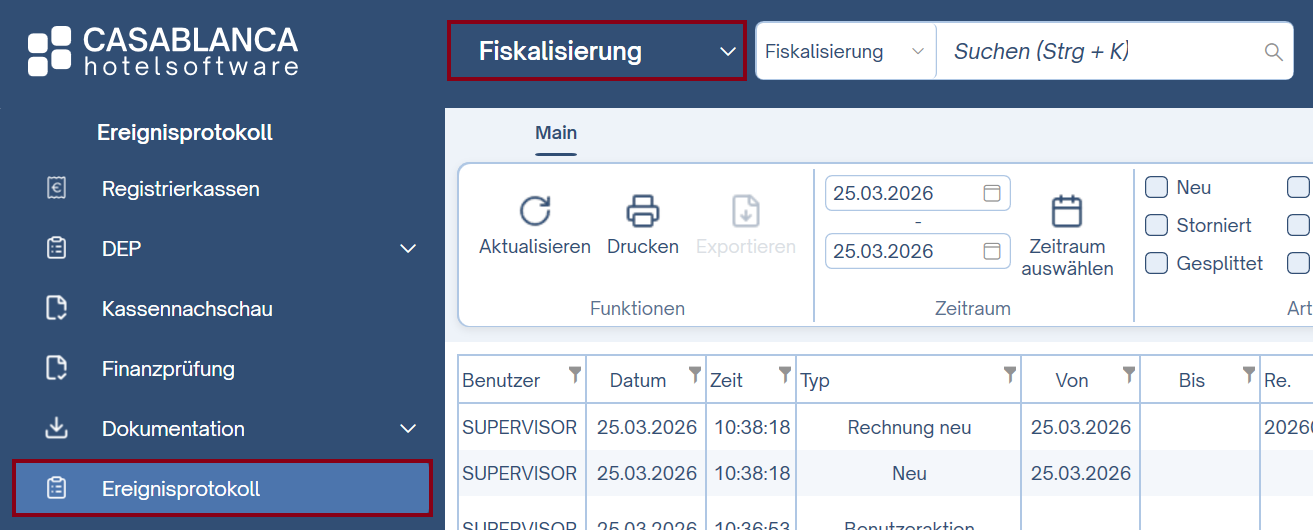Viewport: 1313px width, 530px height.
Task: Expand the DEP sidebar menu
Action: point(408,249)
